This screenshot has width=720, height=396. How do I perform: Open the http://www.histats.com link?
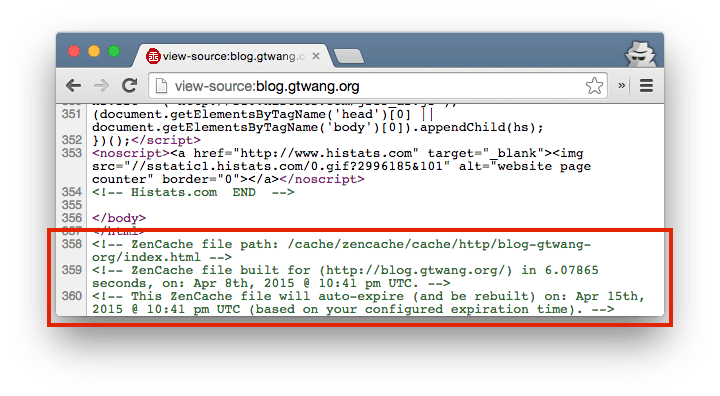[326, 153]
